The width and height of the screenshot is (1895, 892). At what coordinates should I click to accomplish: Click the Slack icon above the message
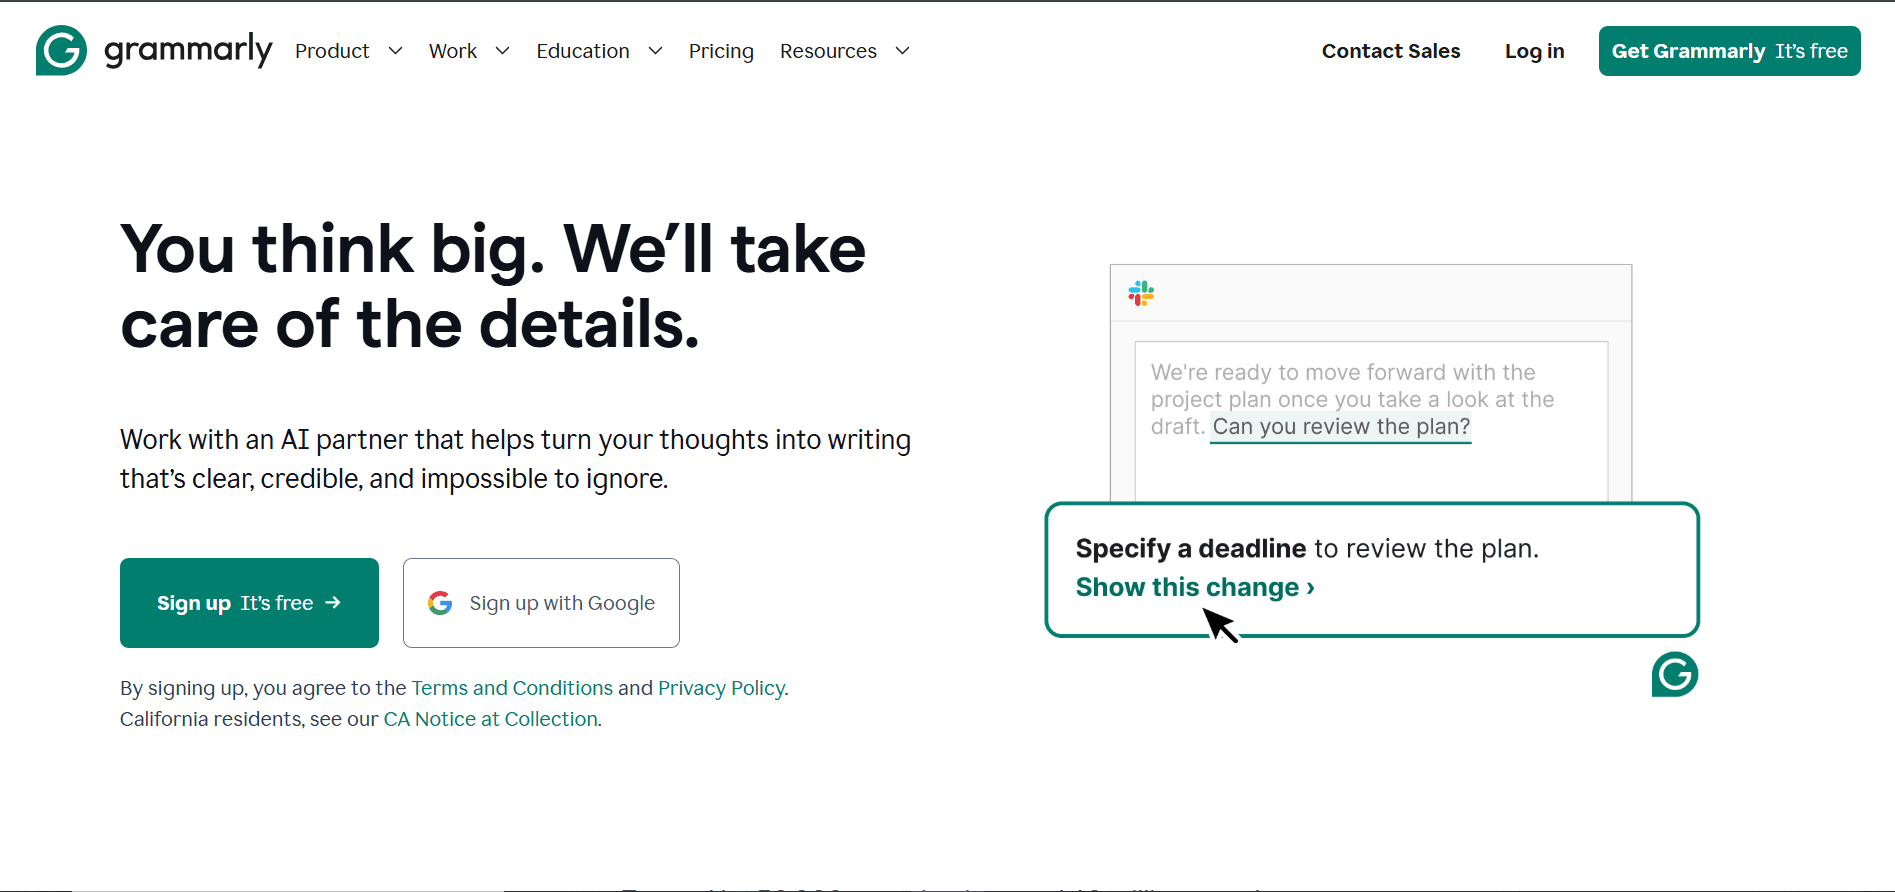point(1141,293)
